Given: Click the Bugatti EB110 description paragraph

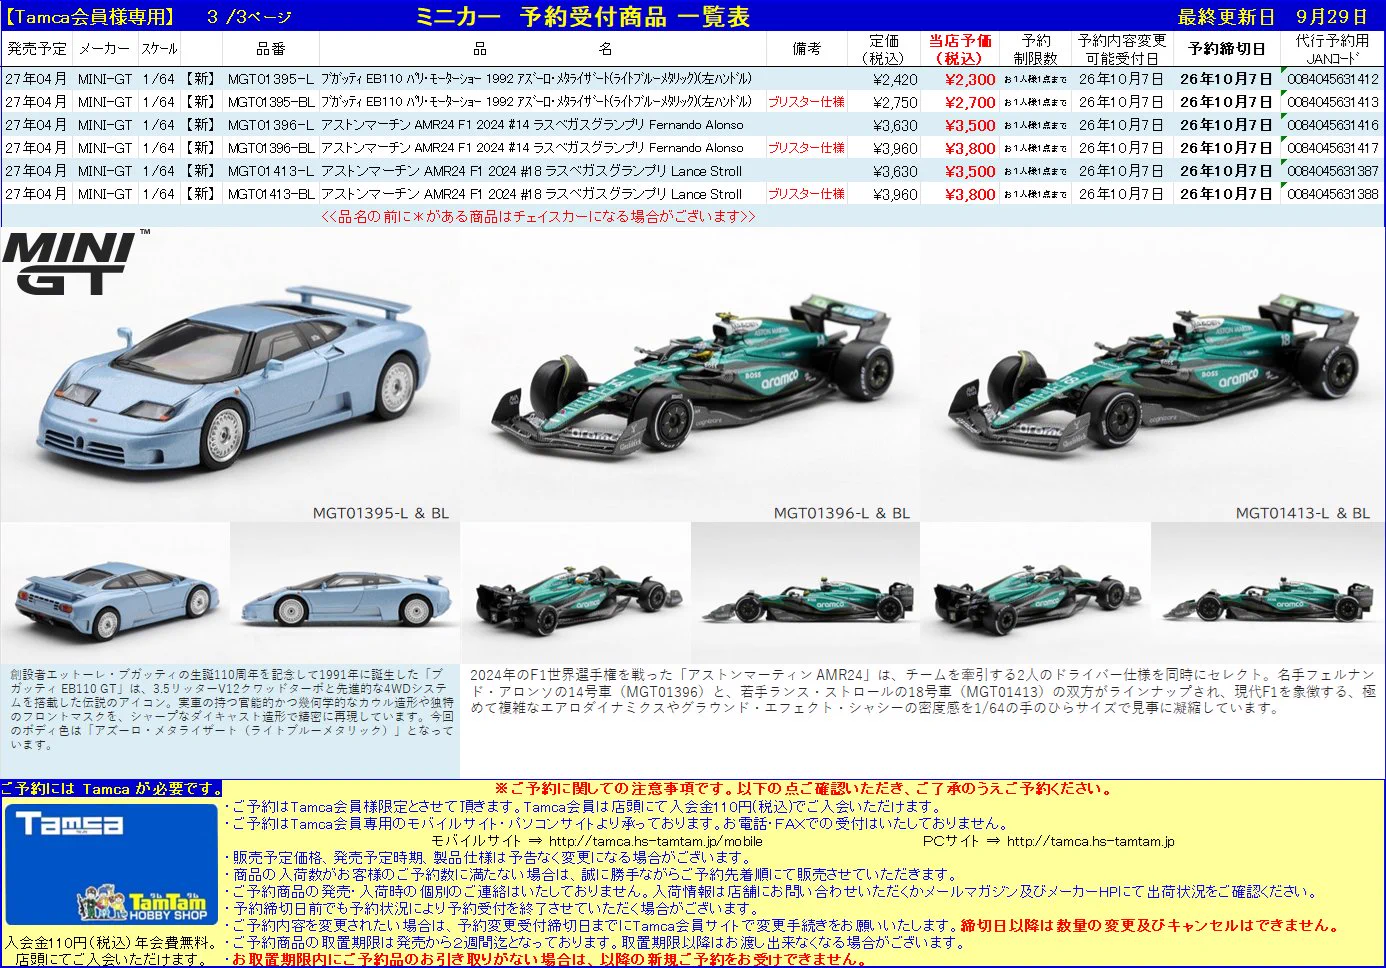Looking at the screenshot, I should pyautogui.click(x=232, y=709).
